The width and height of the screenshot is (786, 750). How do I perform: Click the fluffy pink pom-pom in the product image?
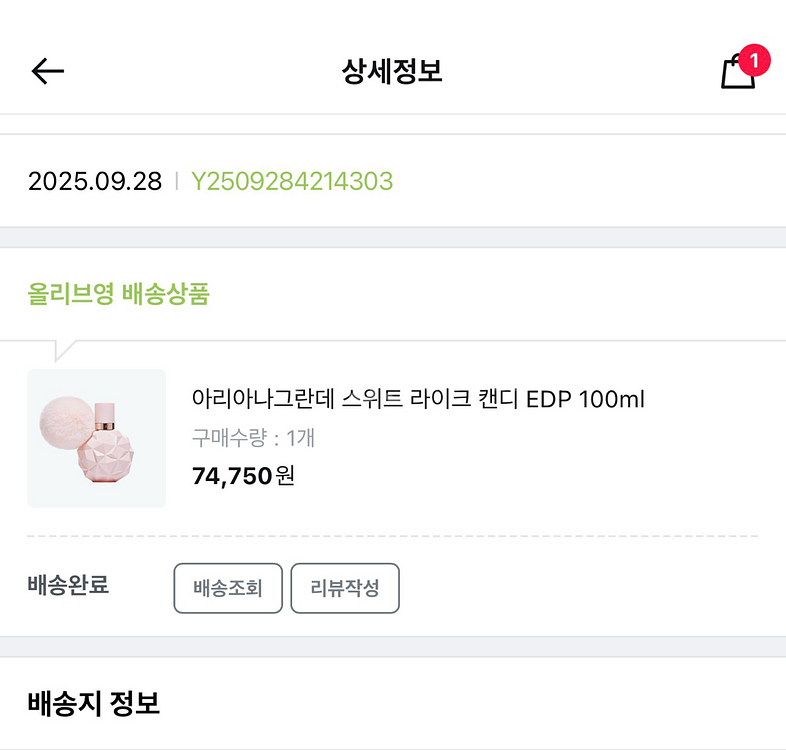68,421
